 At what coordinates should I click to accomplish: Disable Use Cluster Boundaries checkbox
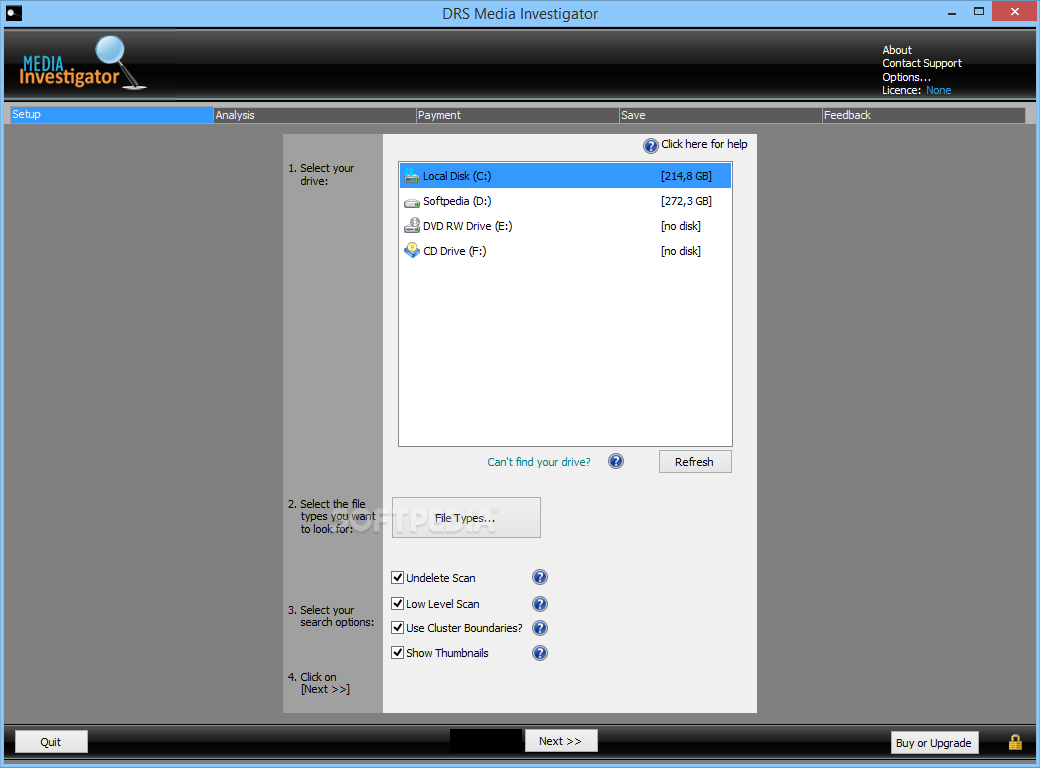pos(397,627)
